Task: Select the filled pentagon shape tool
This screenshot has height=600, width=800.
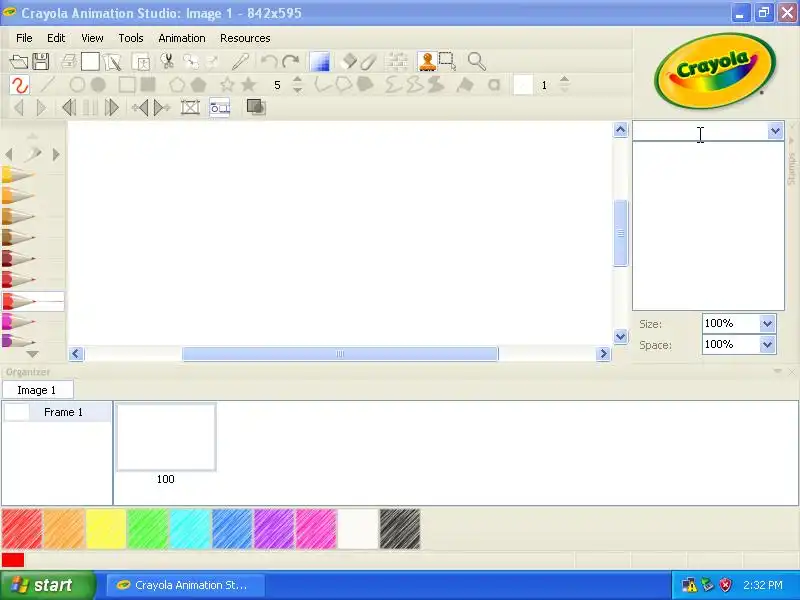Action: [x=198, y=85]
